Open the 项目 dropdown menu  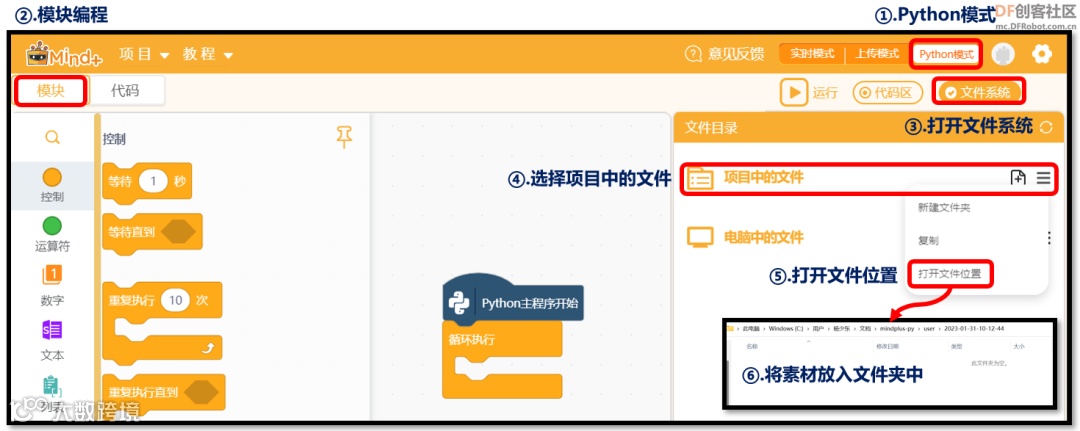(x=145, y=54)
